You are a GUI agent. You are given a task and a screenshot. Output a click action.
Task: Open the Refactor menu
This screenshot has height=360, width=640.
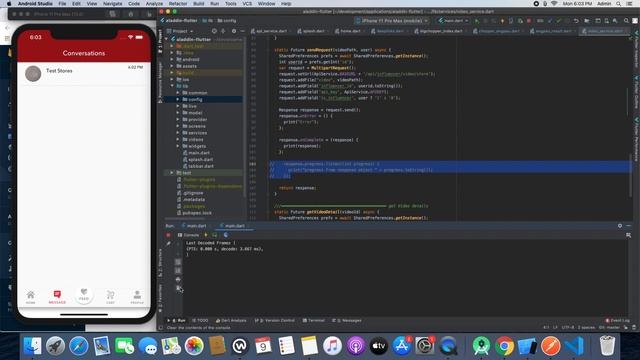178,4
